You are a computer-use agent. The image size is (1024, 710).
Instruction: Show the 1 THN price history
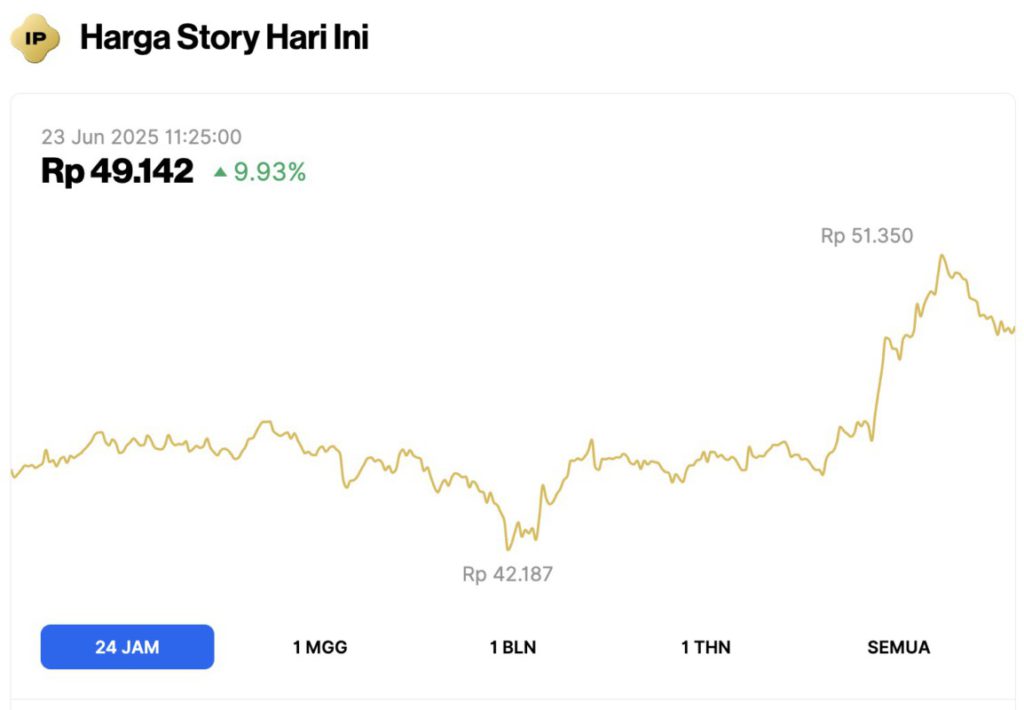point(706,647)
